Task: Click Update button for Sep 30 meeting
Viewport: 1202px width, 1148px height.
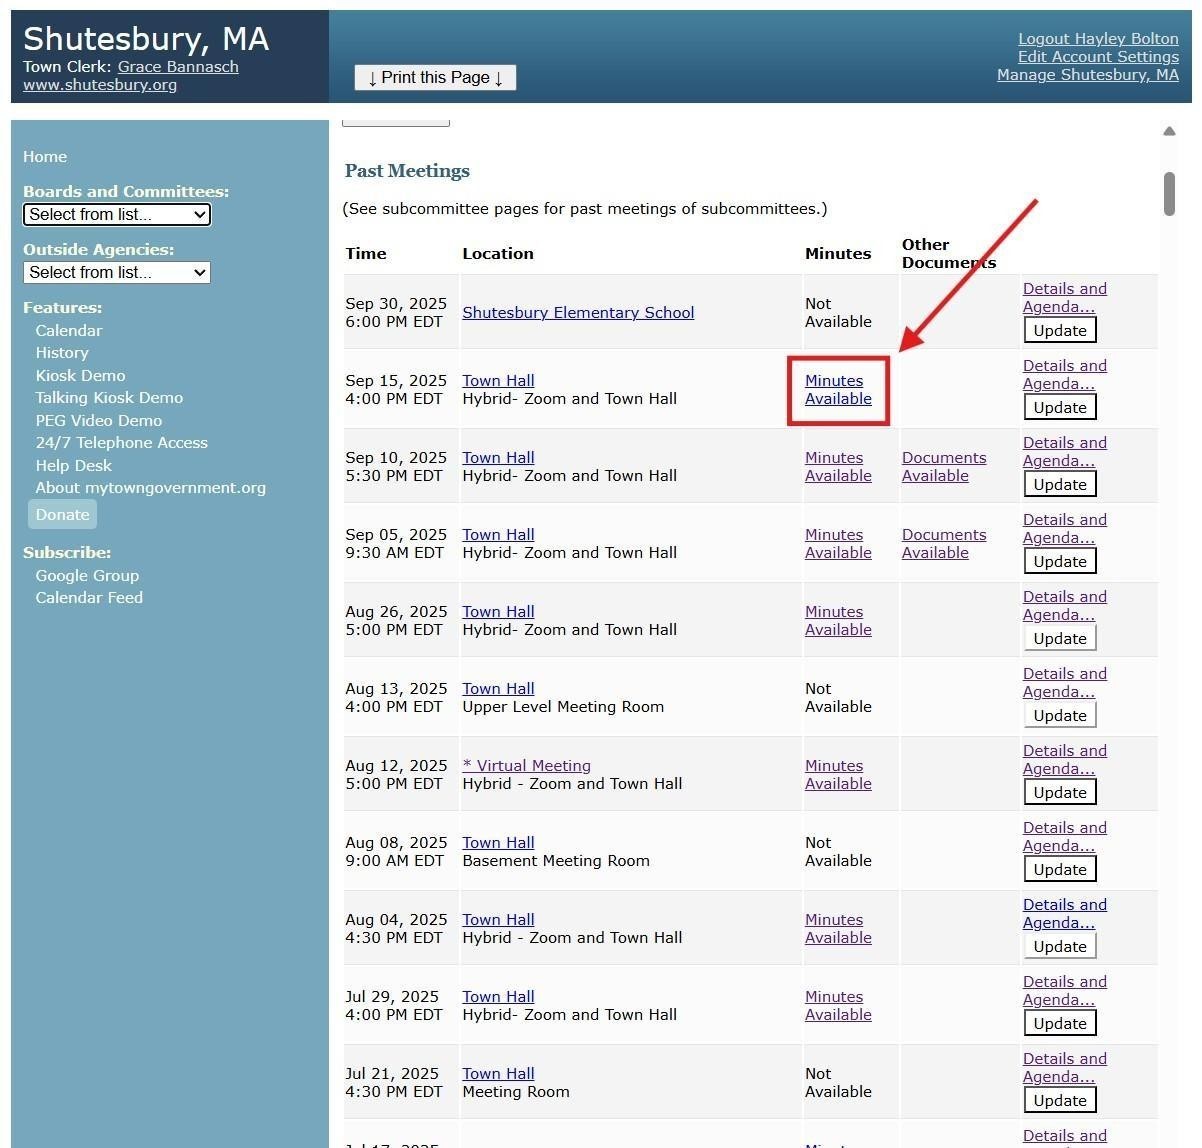Action: [1059, 330]
